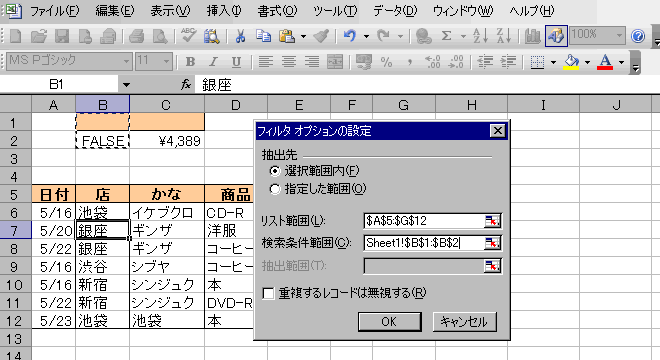Click the insert function fx icon
The height and width of the screenshot is (360, 660).
186,85
